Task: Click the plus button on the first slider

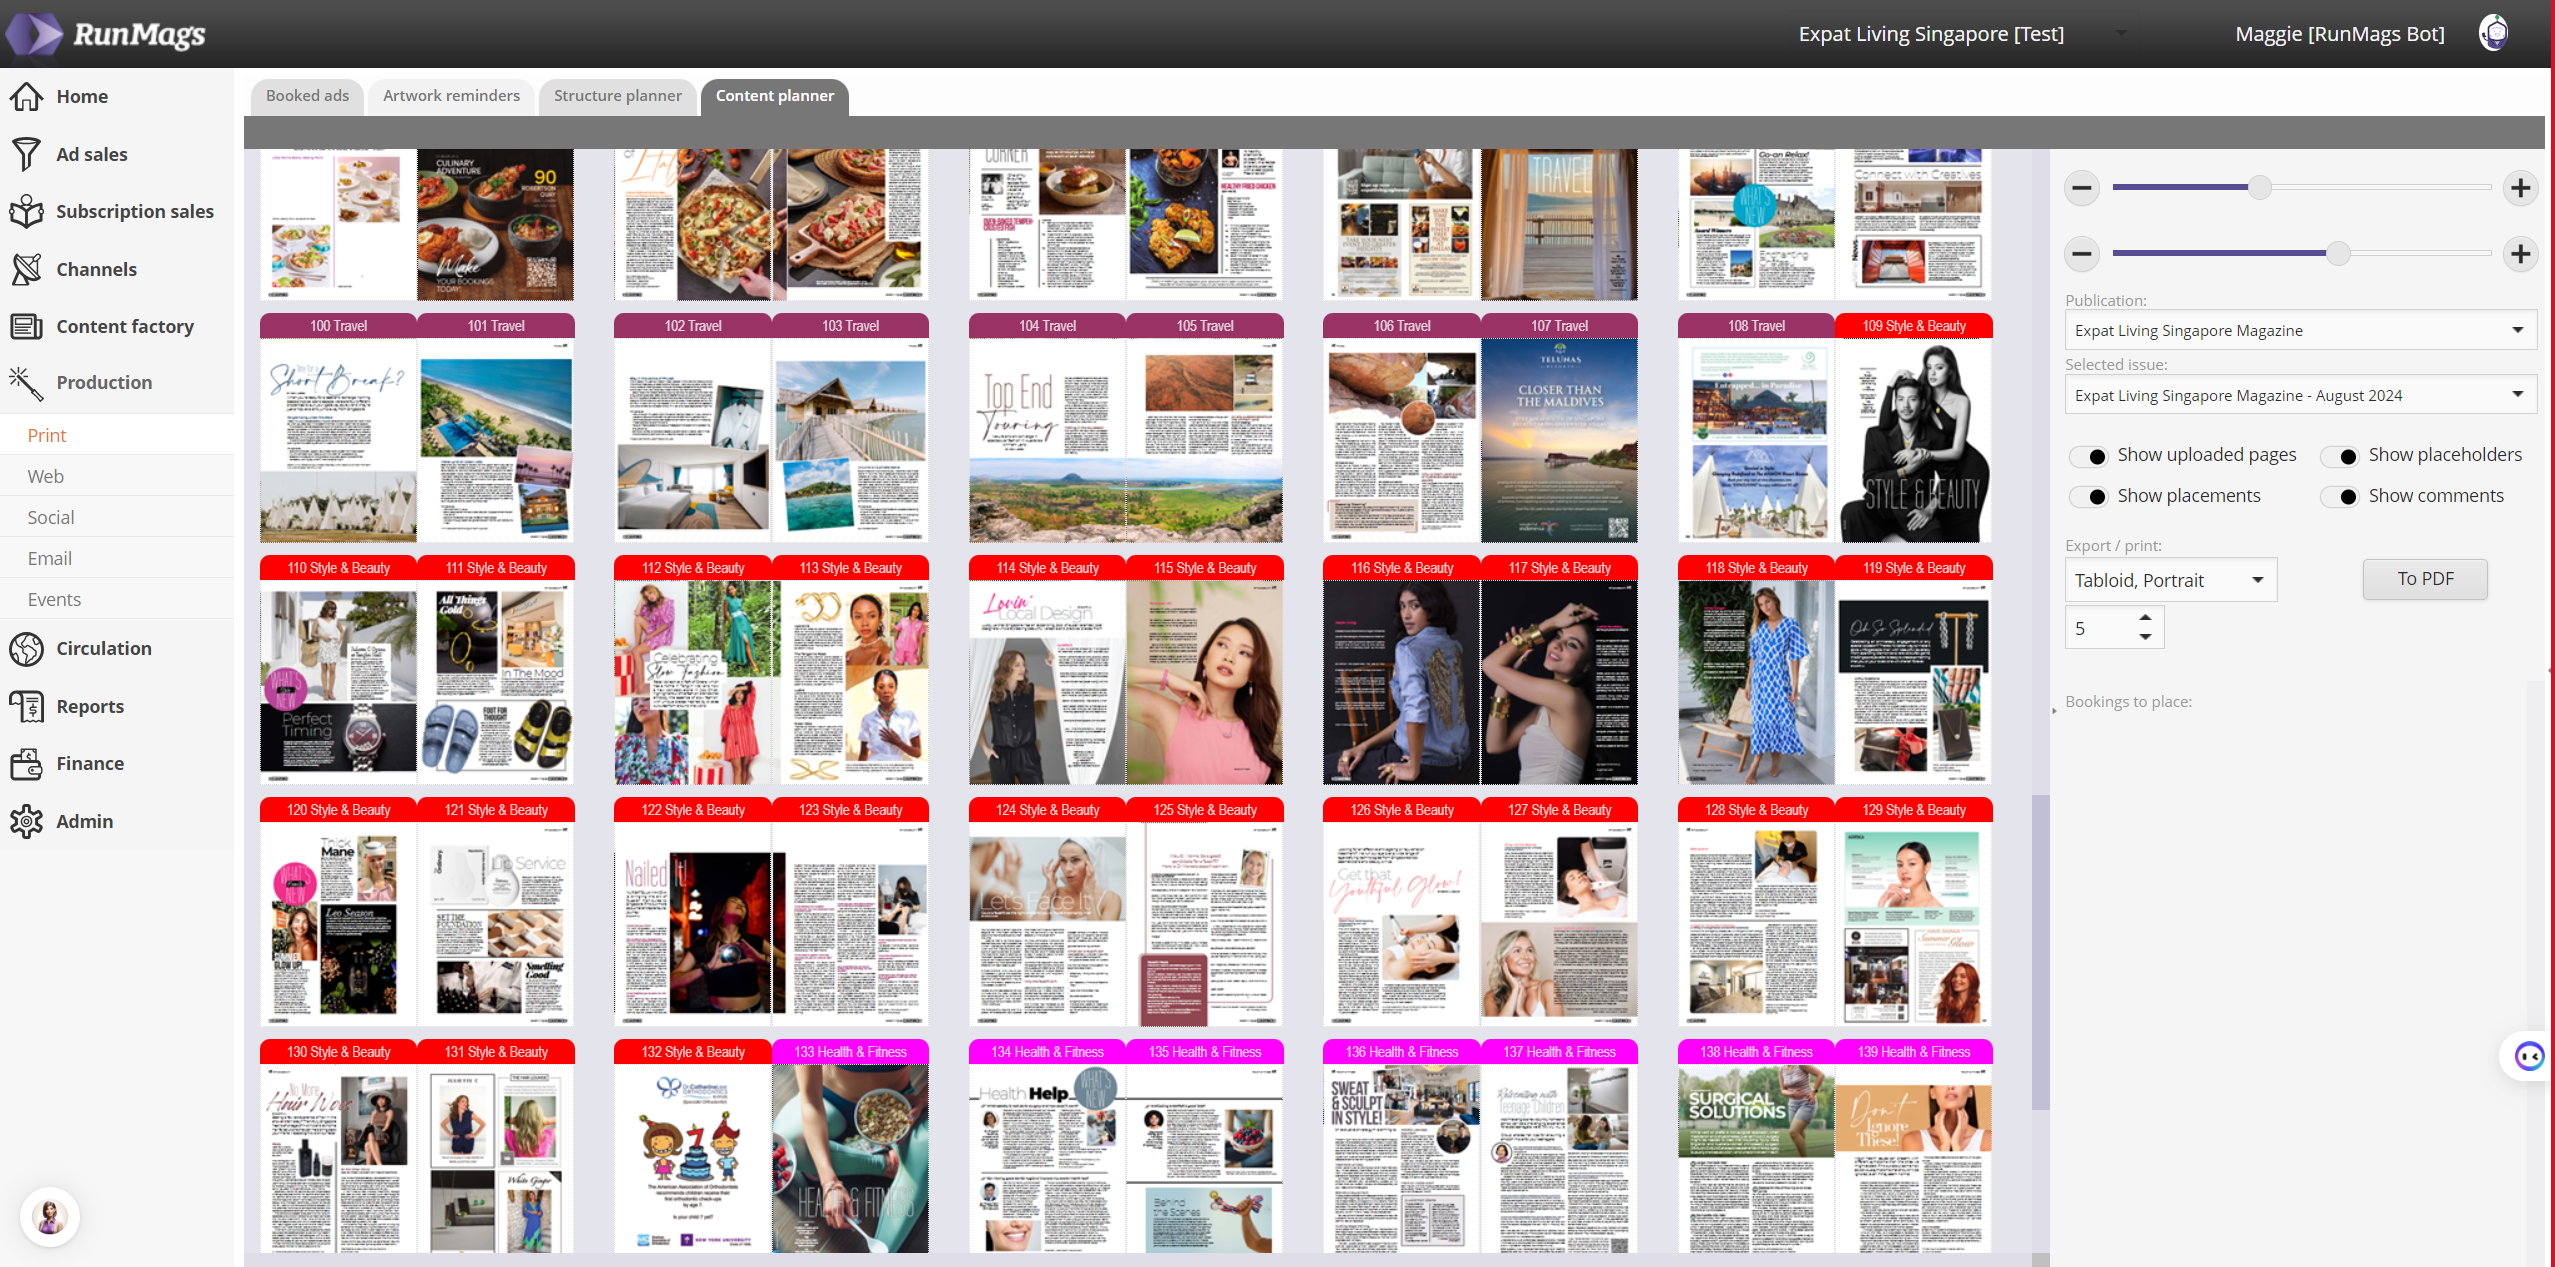Action: (x=2520, y=188)
